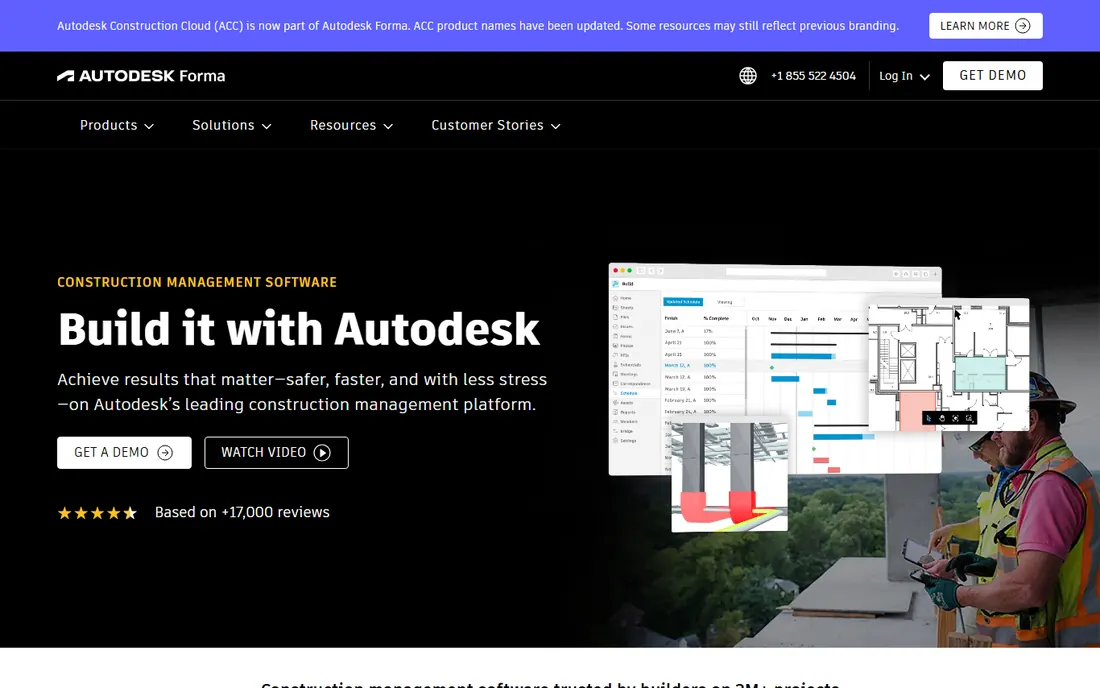This screenshot has height=688, width=1100.
Task: Open the globe language selector
Action: click(x=748, y=76)
